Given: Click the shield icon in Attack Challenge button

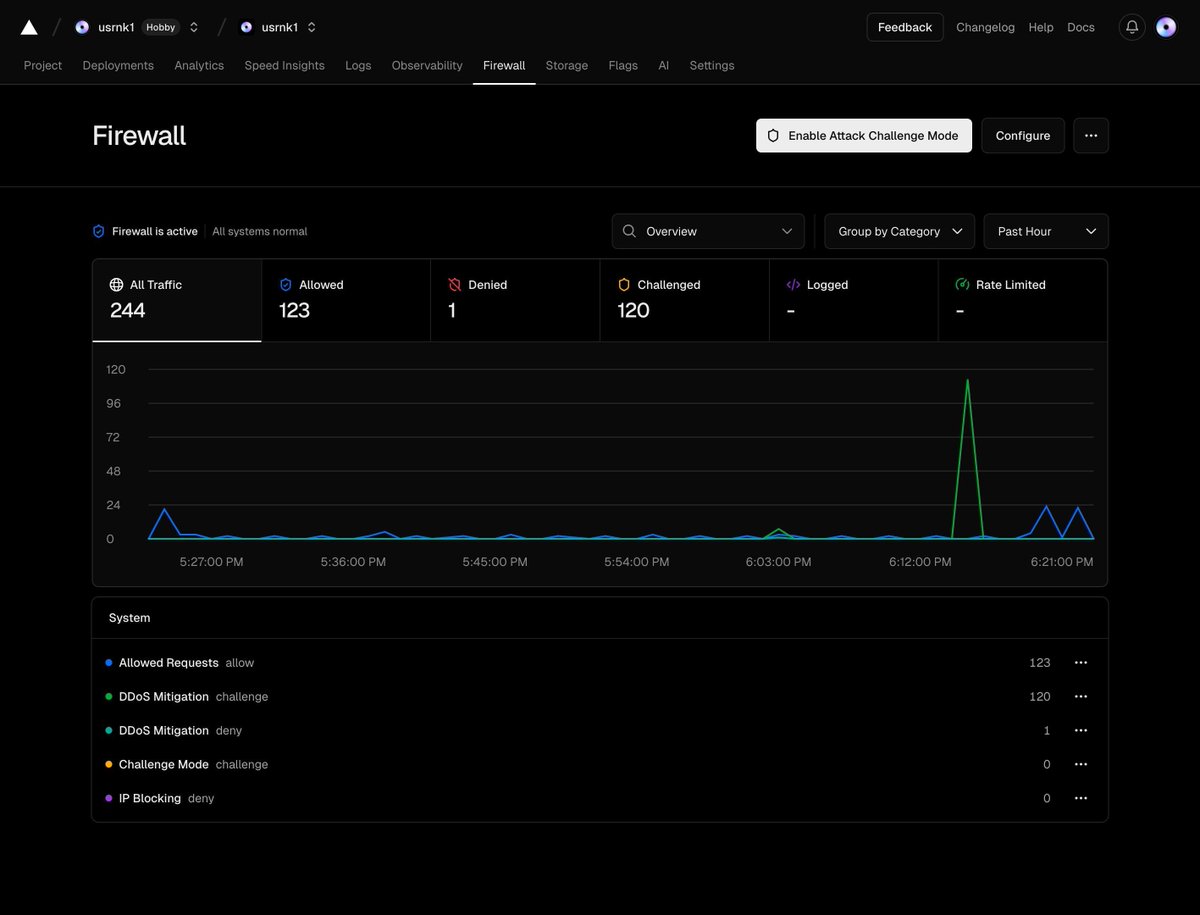Looking at the screenshot, I should [773, 136].
